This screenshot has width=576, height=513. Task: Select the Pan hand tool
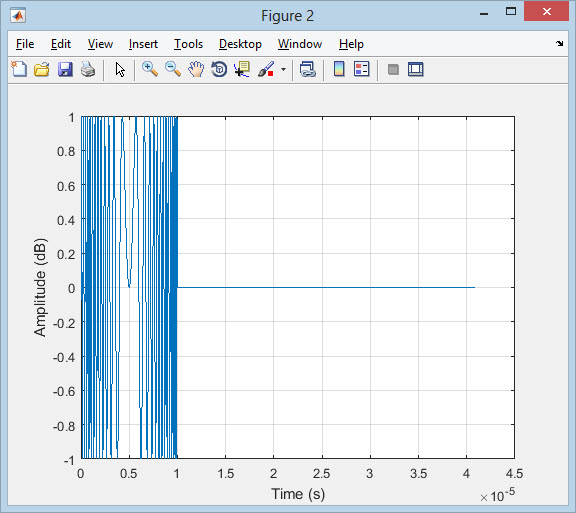(x=196, y=69)
